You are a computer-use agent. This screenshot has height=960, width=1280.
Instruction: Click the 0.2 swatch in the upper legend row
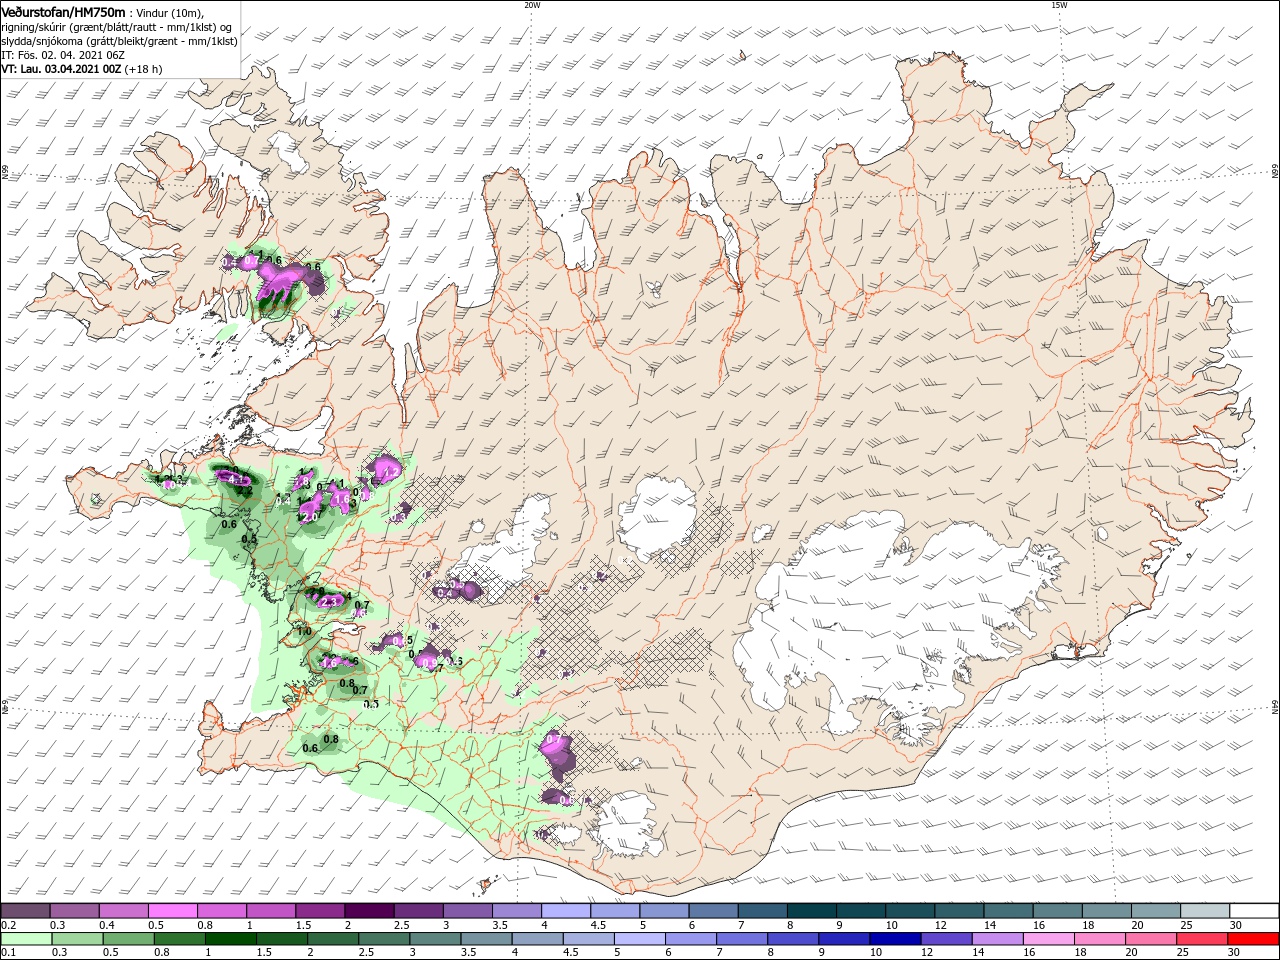point(26,911)
